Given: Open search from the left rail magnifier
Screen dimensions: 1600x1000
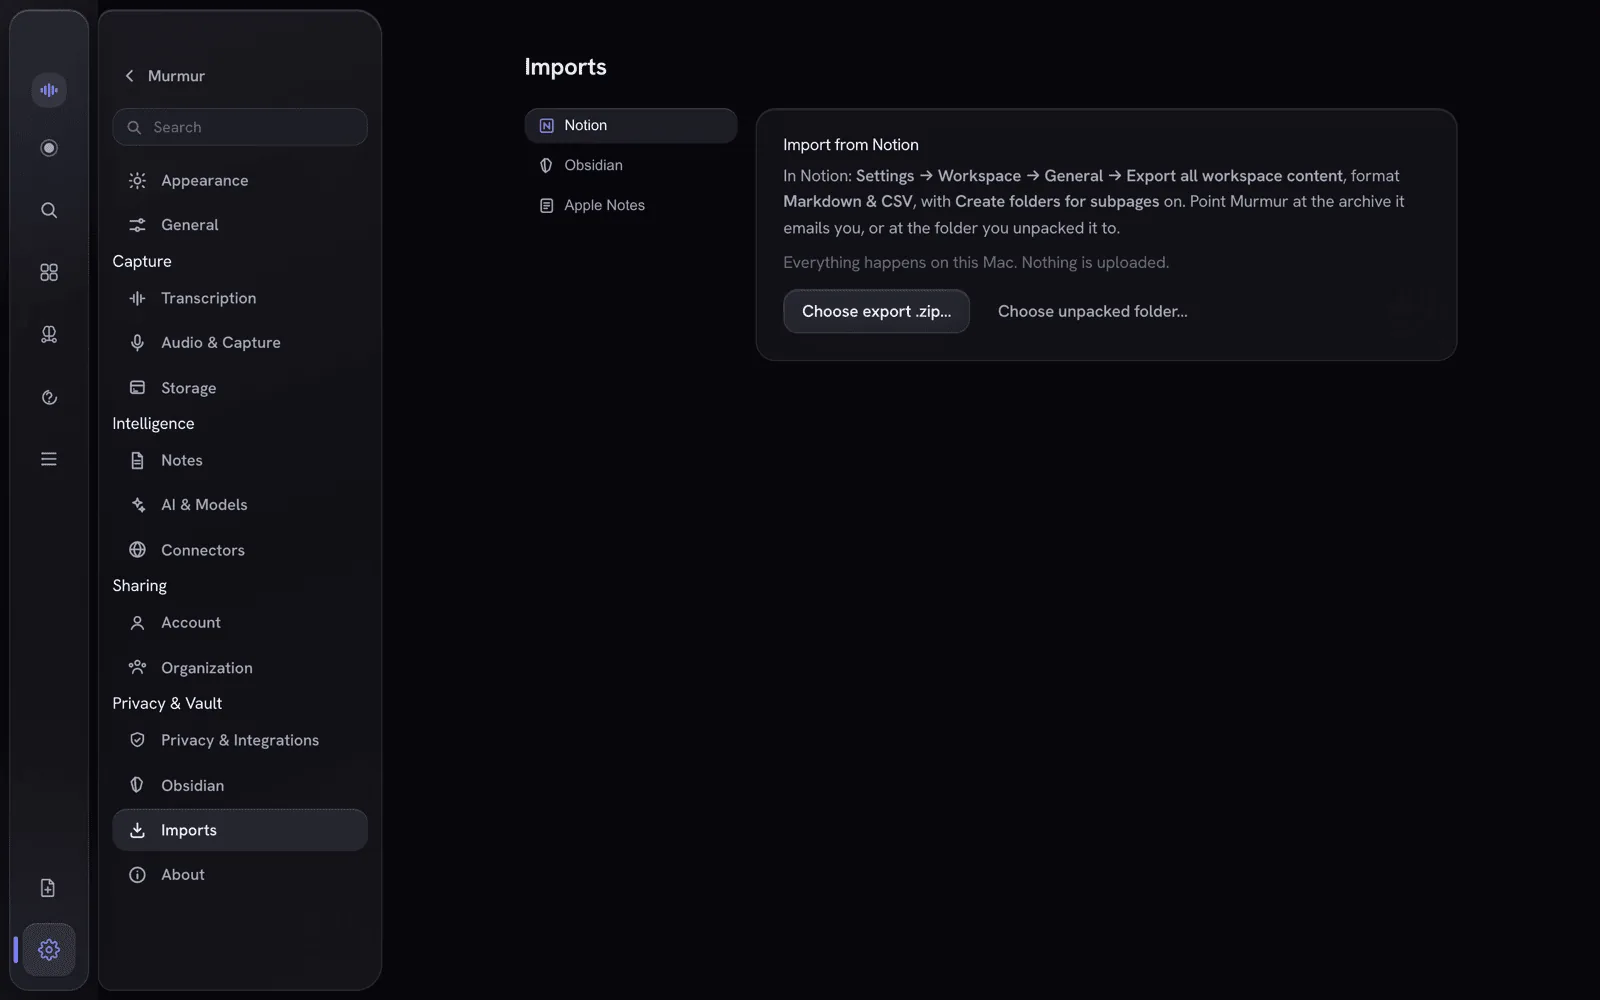Looking at the screenshot, I should point(49,210).
